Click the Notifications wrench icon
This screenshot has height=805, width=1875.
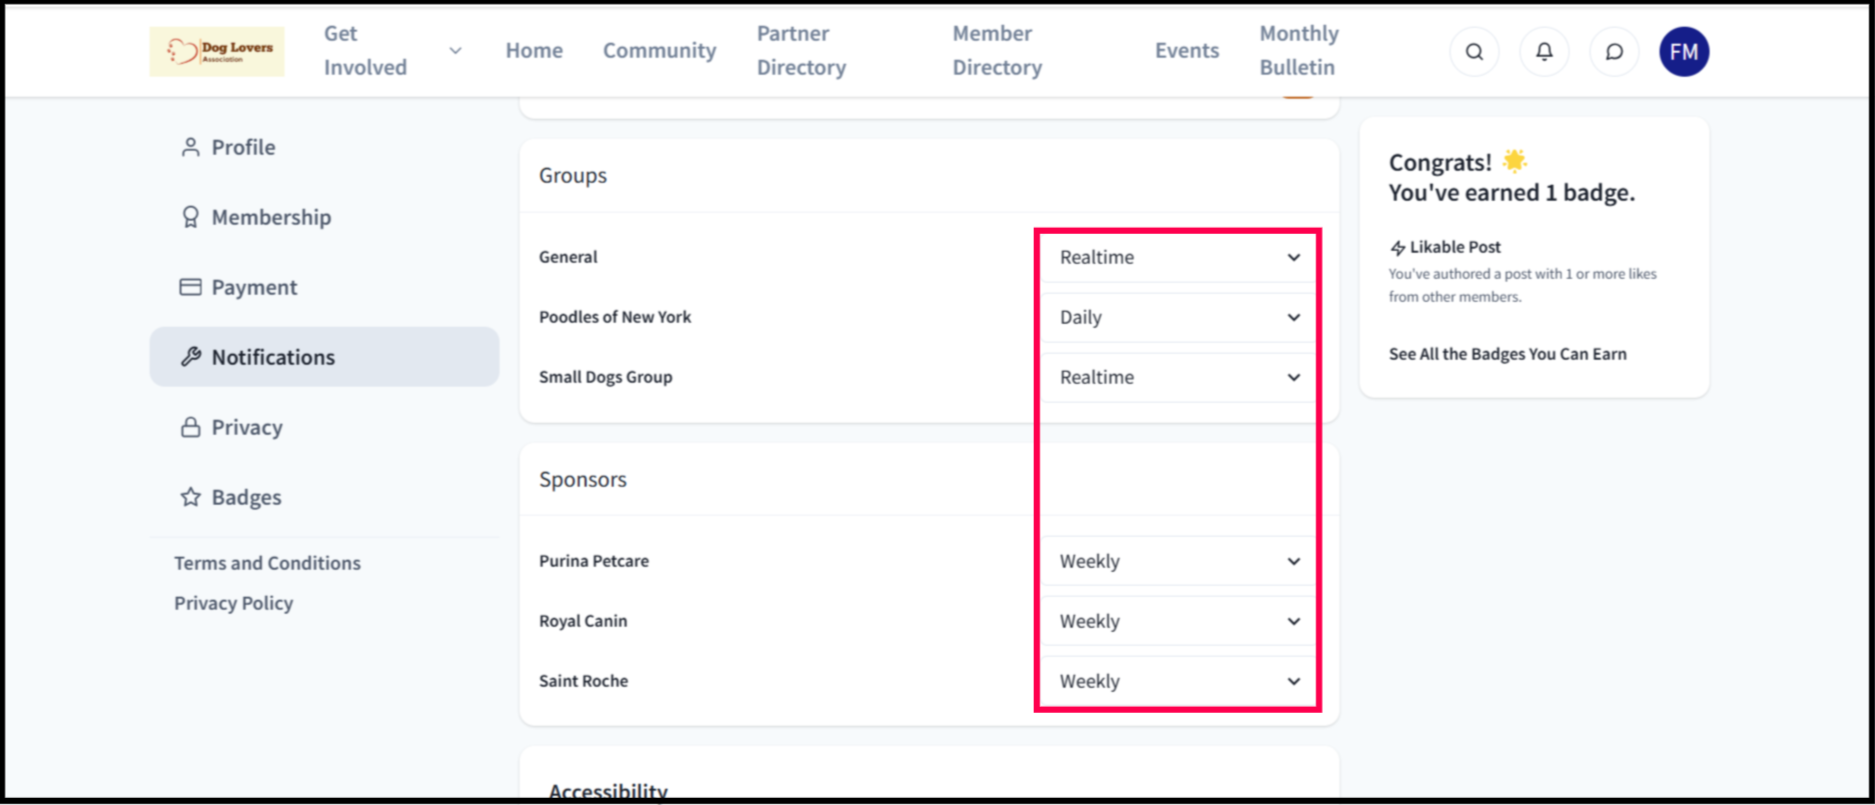[190, 357]
